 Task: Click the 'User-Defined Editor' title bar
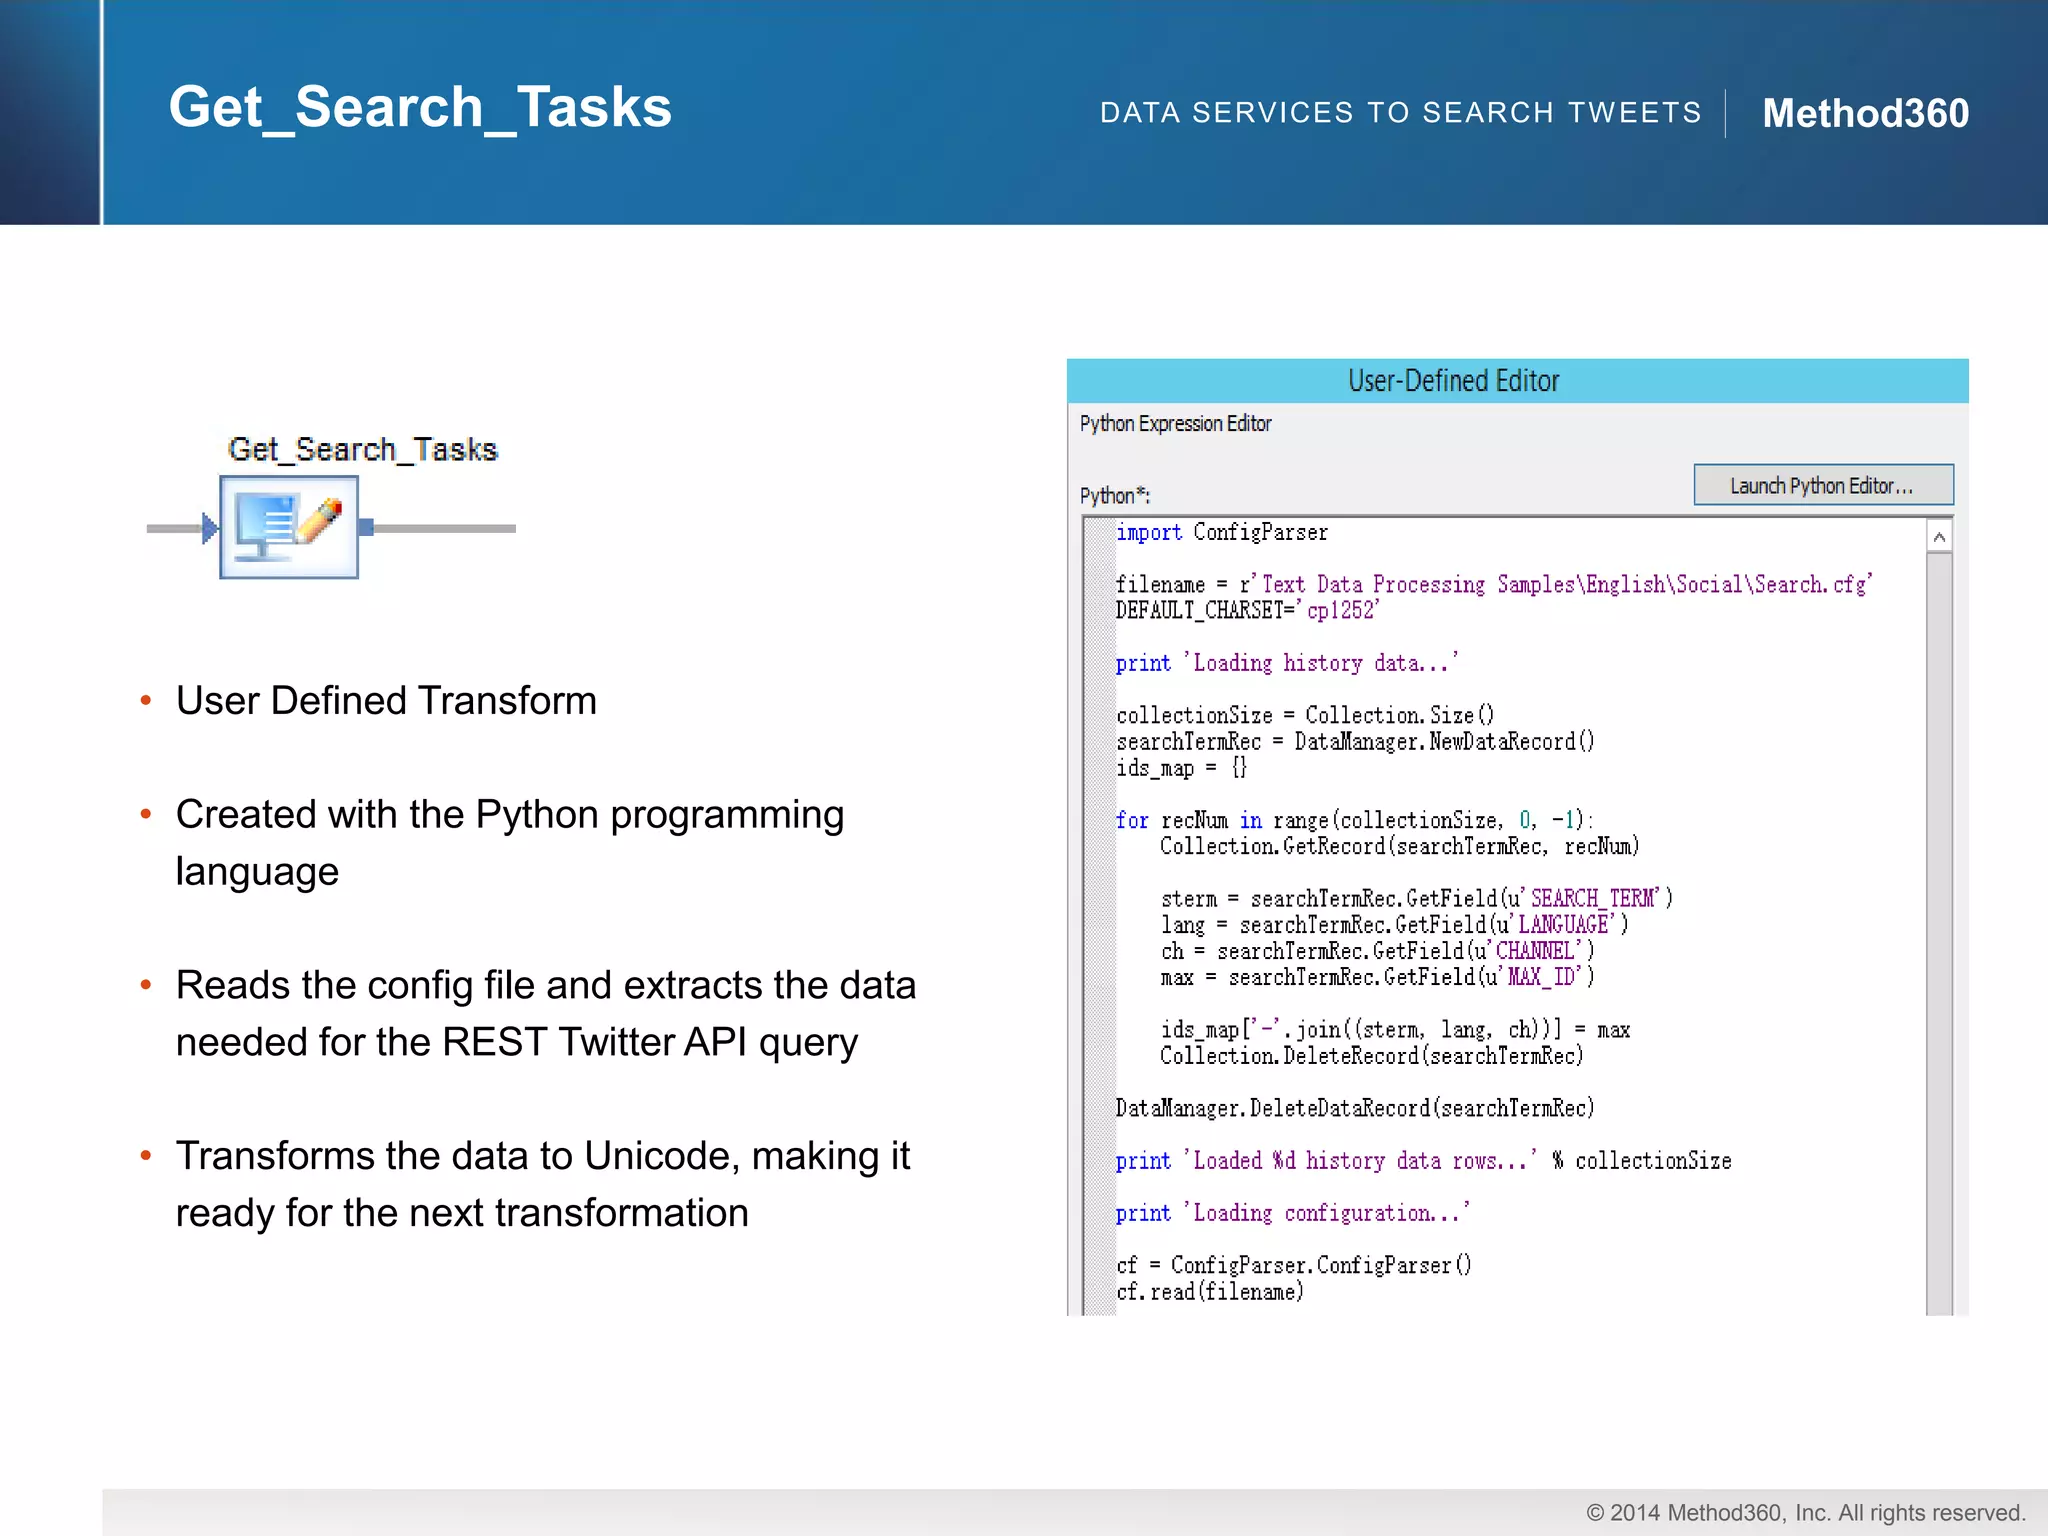[x=1517, y=381]
